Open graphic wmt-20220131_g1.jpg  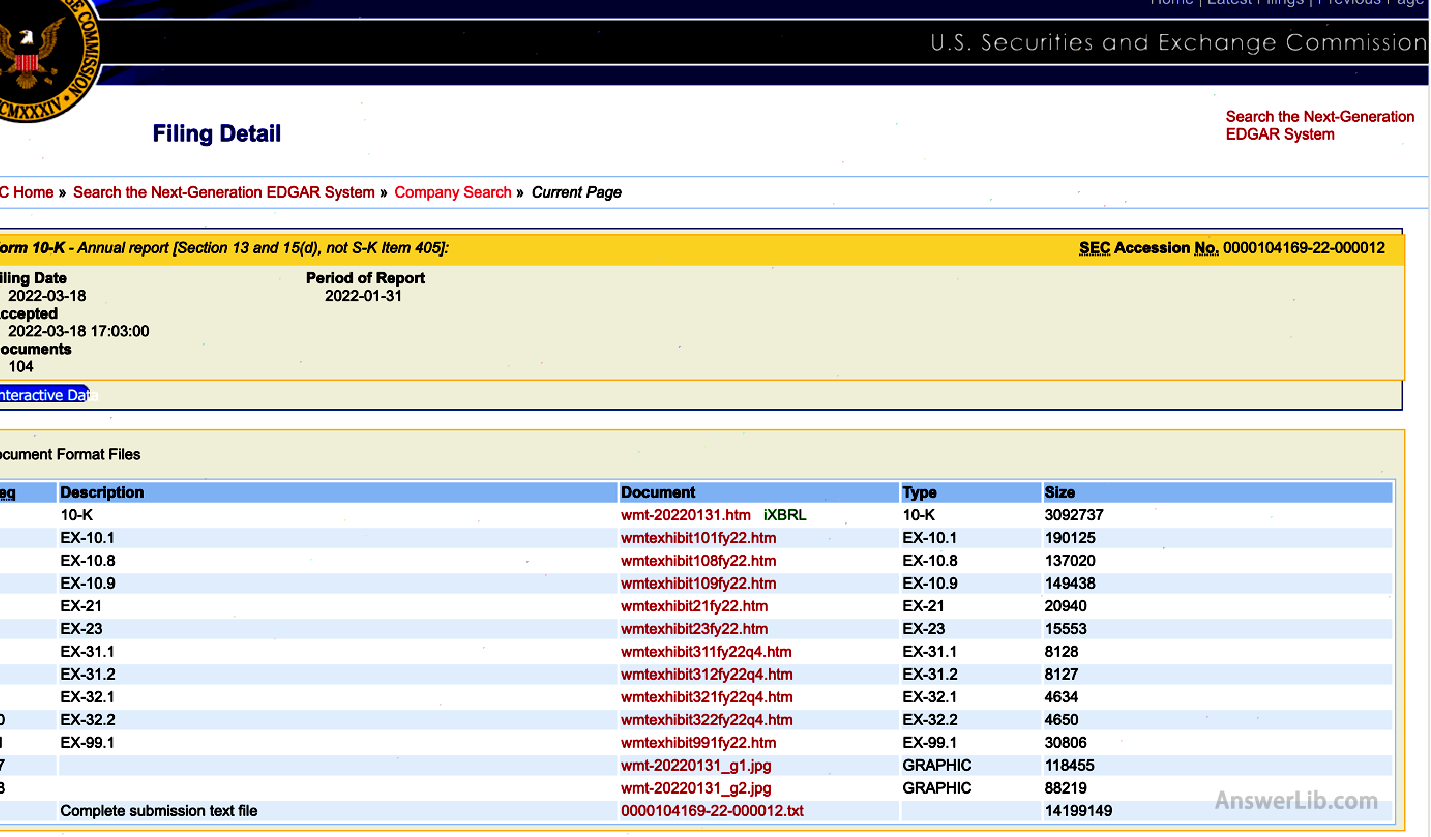(x=696, y=765)
